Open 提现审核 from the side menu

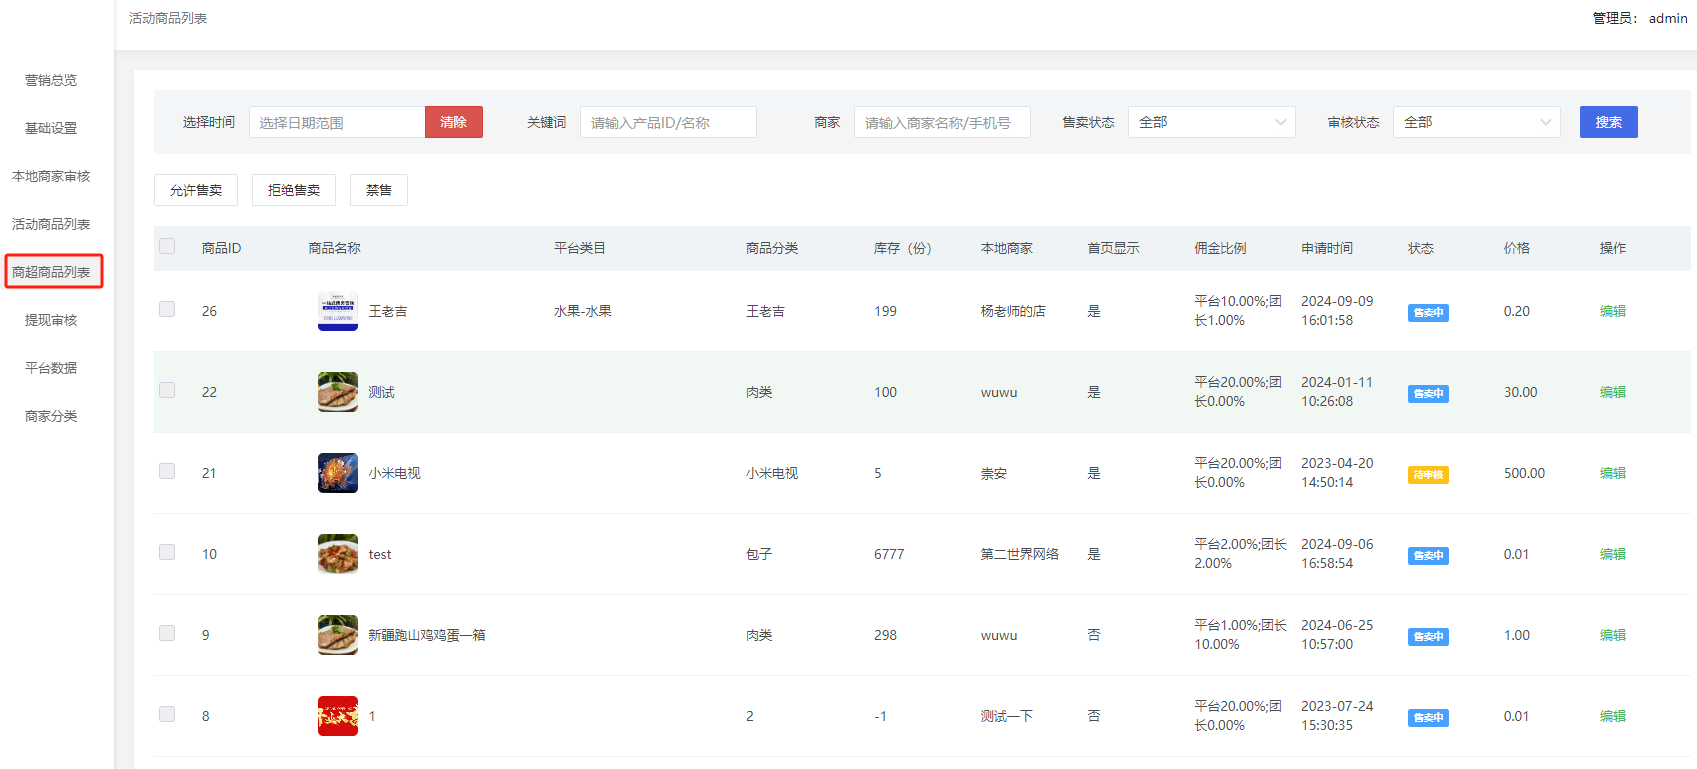click(51, 320)
